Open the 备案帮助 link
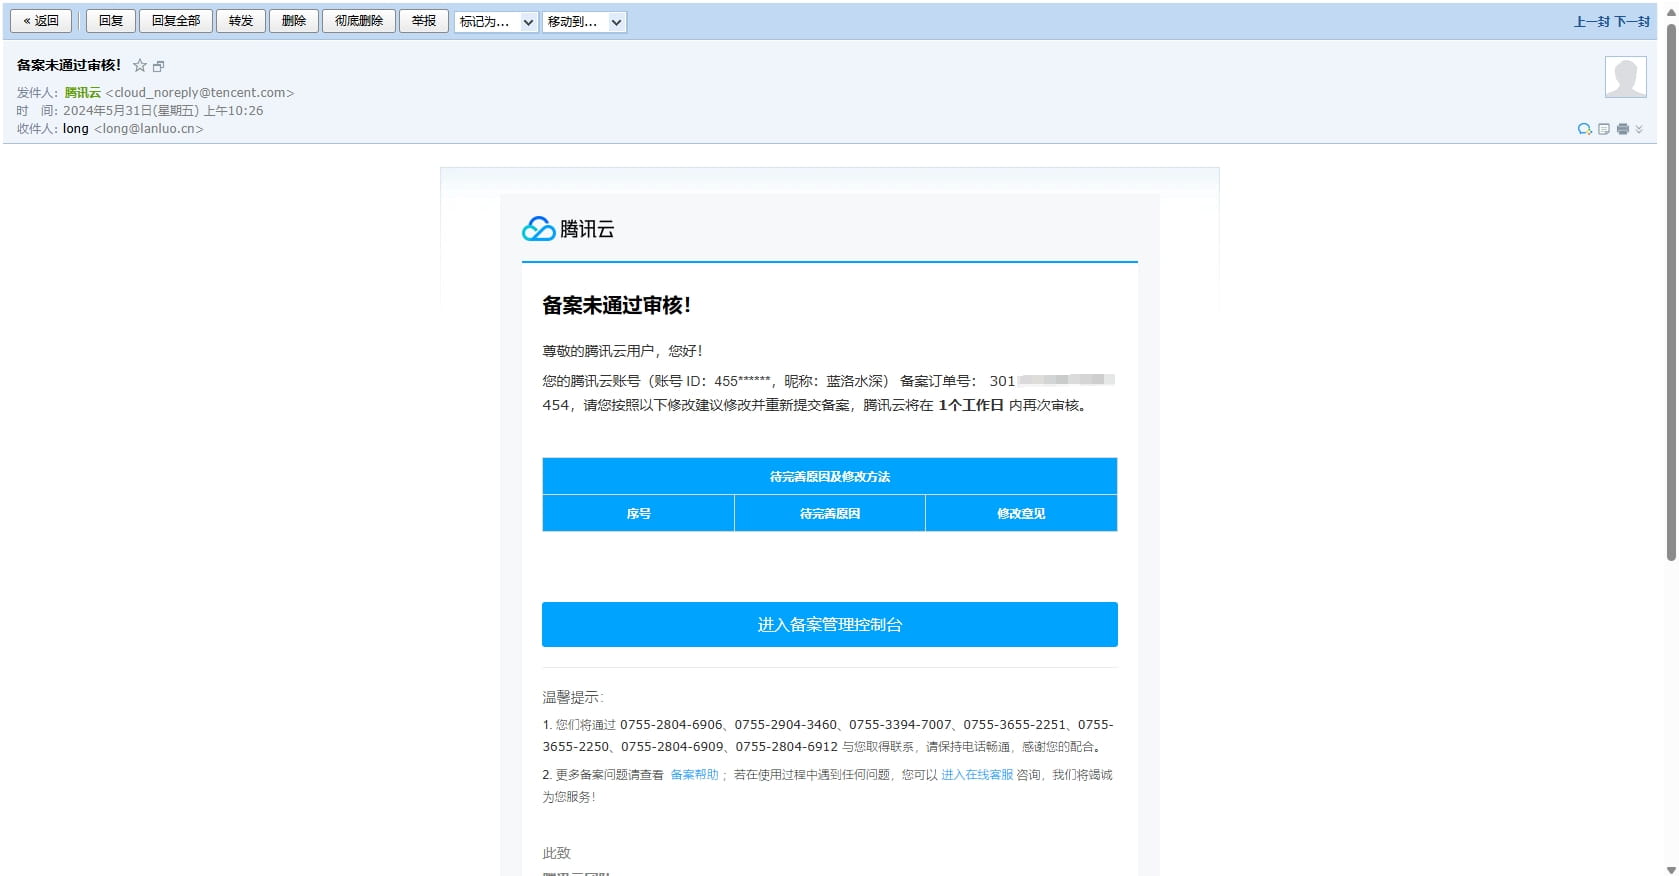Viewport: 1679px width, 876px height. point(694,775)
